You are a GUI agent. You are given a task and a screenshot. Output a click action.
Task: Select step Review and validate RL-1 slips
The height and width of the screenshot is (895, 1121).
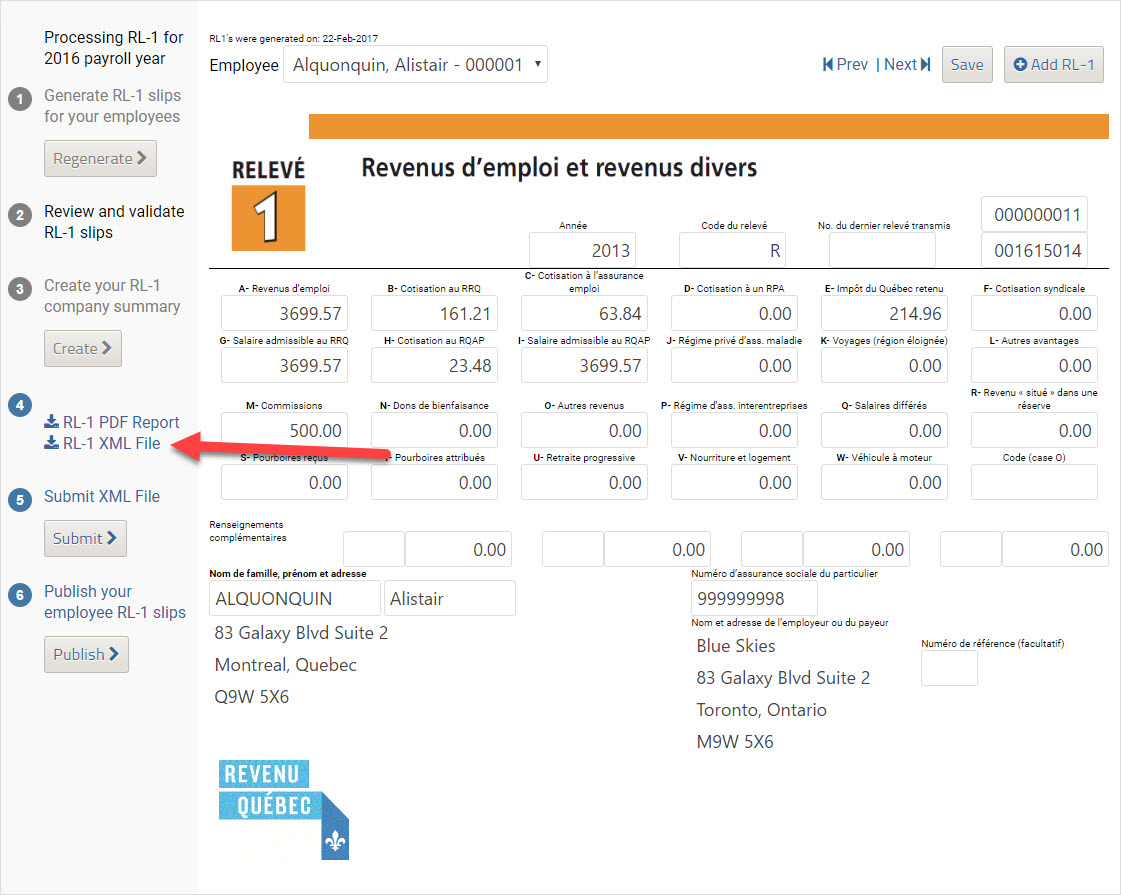pos(114,222)
